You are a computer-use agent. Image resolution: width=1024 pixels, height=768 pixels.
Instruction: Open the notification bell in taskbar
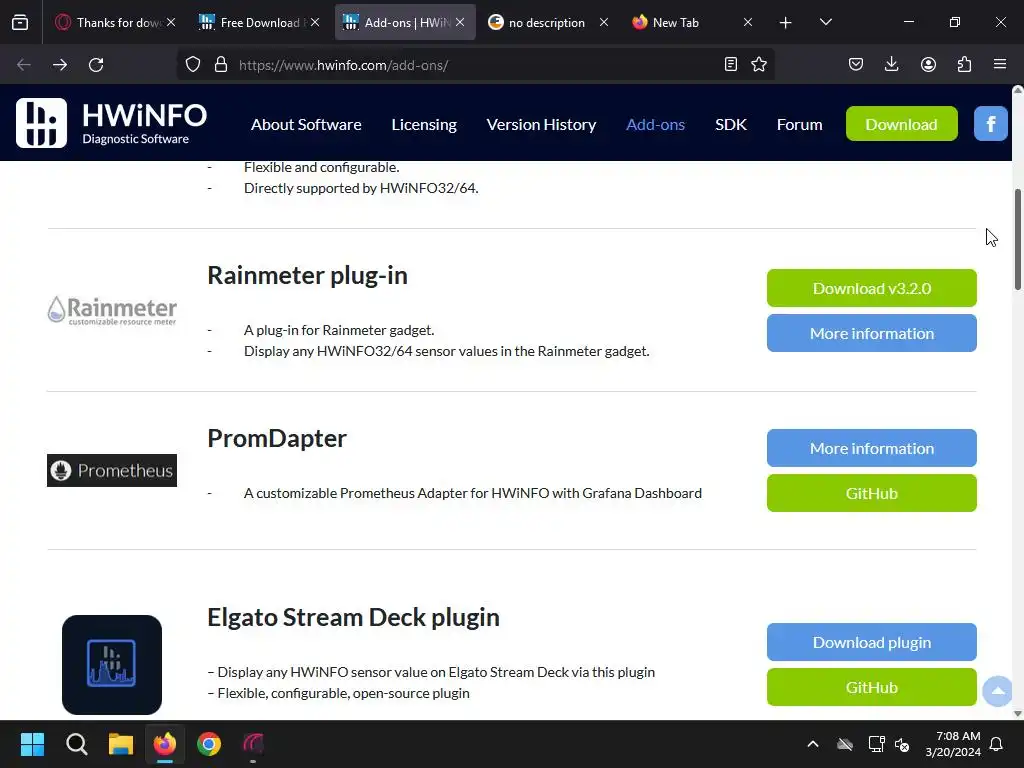click(997, 744)
